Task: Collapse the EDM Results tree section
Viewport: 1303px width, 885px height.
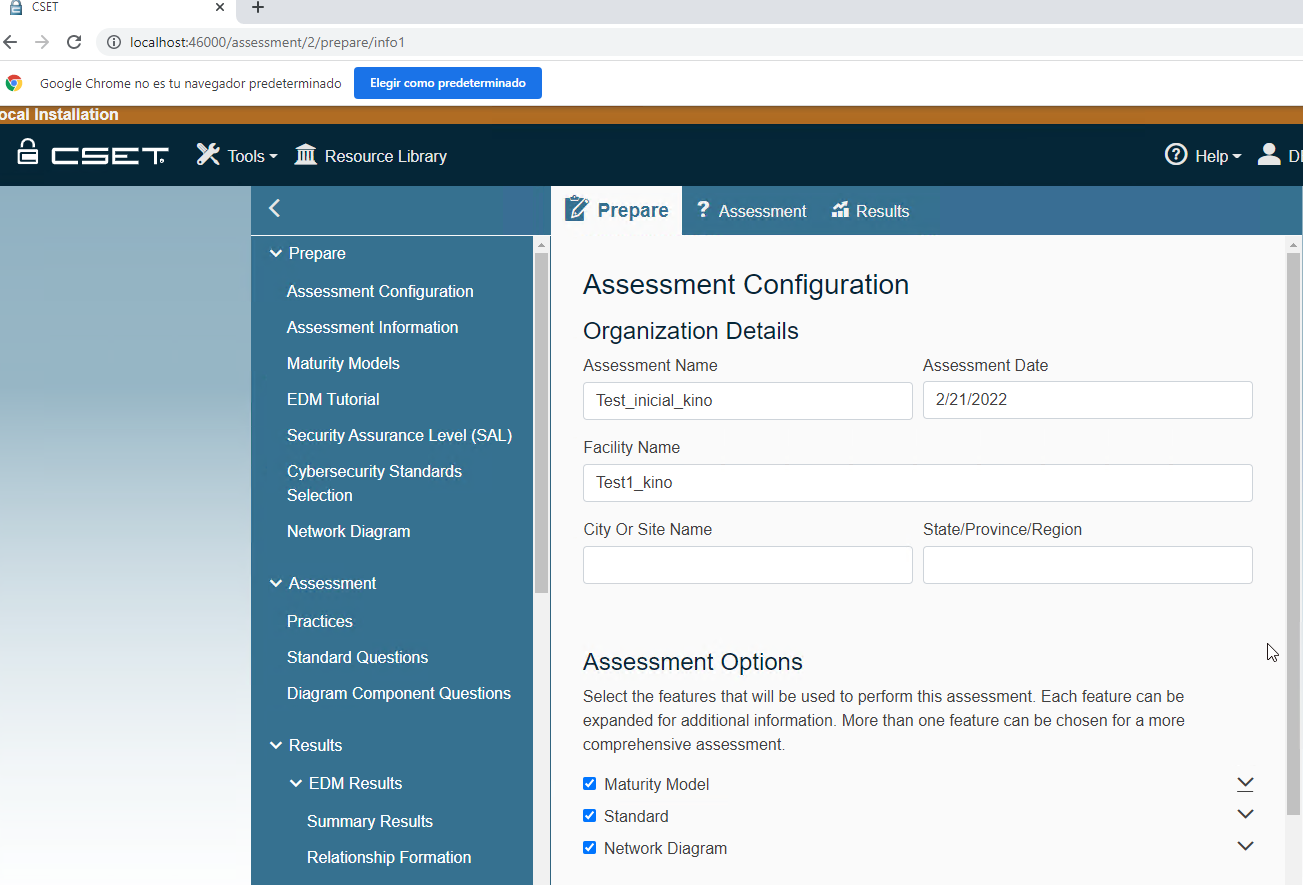Action: click(296, 784)
